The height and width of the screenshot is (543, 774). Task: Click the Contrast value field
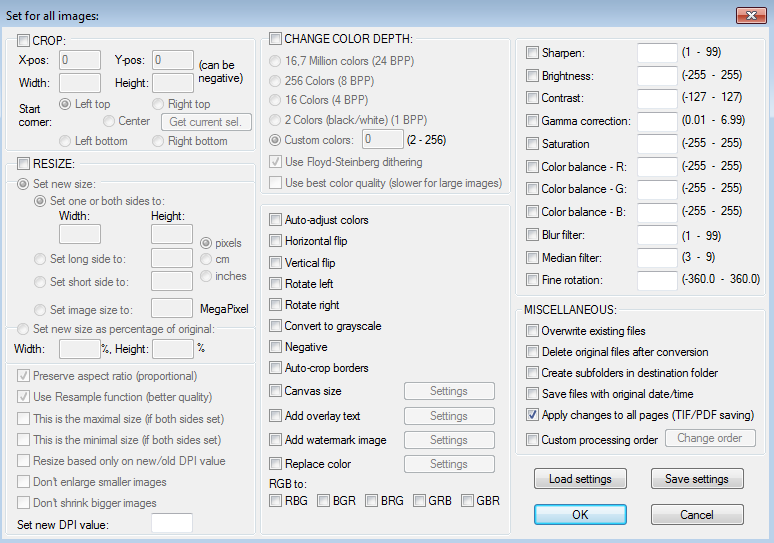(x=657, y=98)
